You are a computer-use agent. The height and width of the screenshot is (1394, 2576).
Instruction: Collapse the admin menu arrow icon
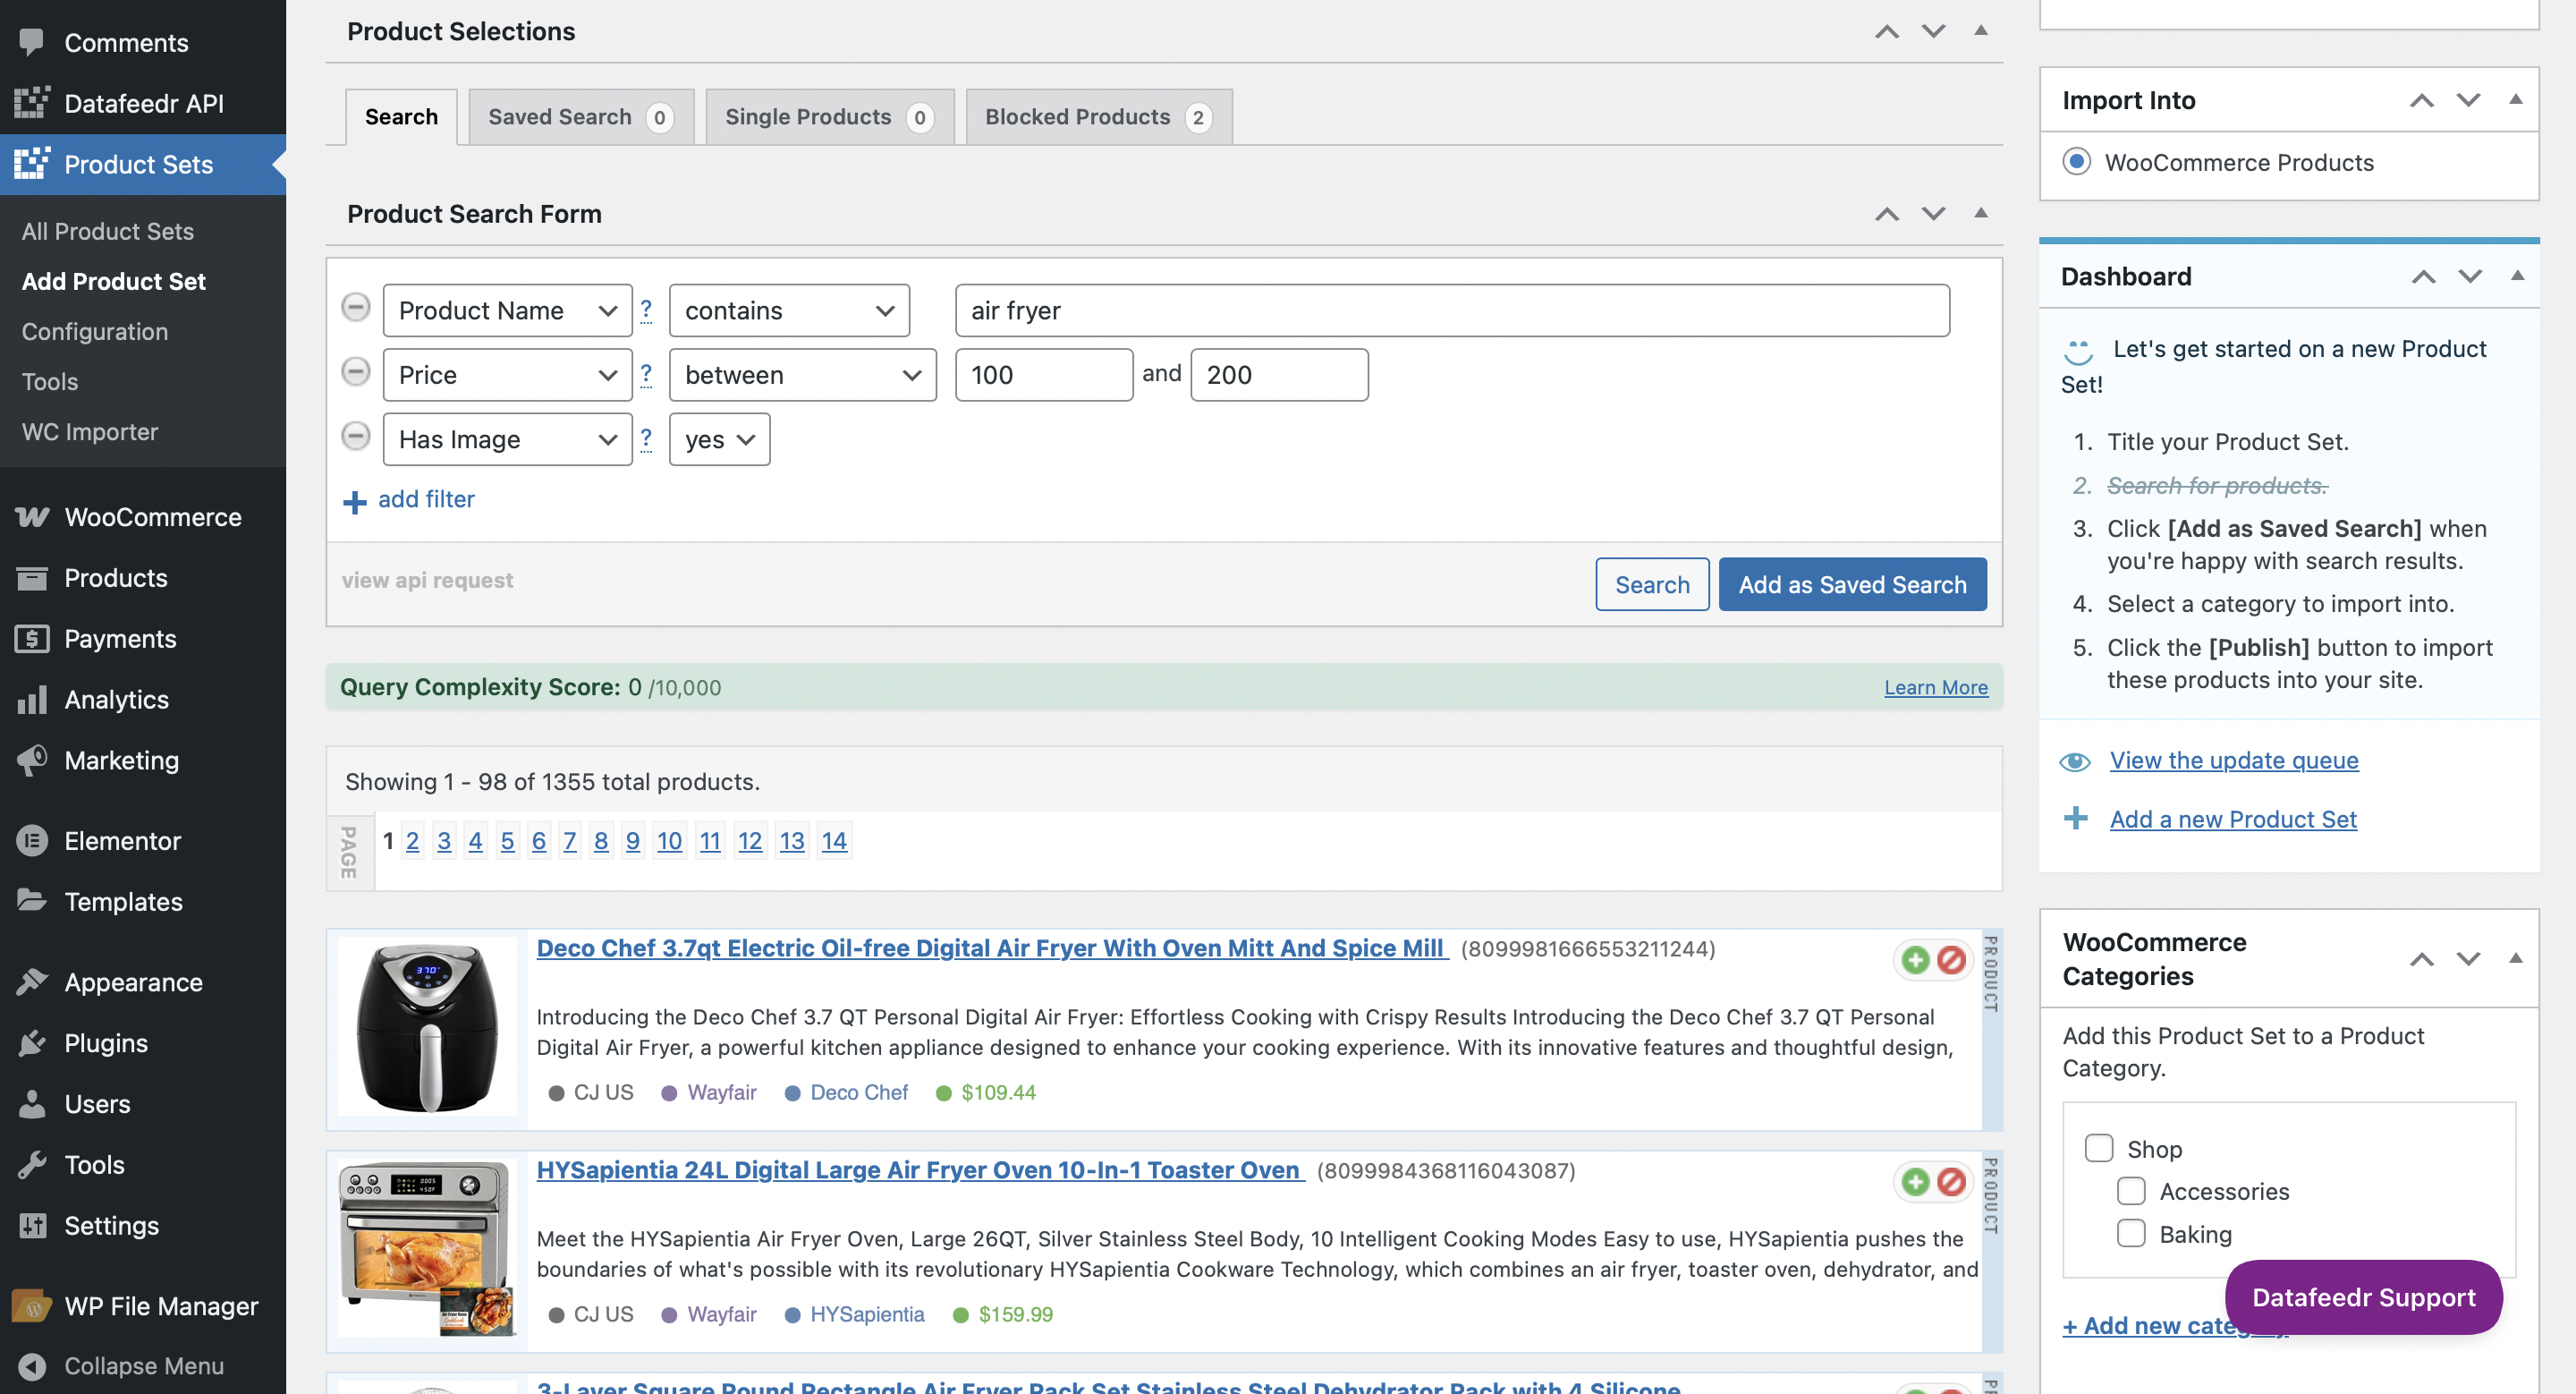click(x=31, y=1366)
